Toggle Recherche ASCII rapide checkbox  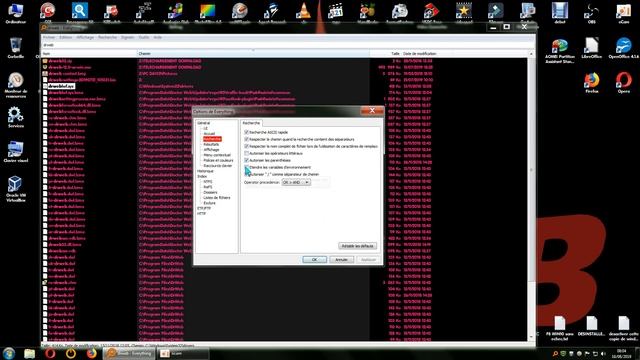click(247, 132)
